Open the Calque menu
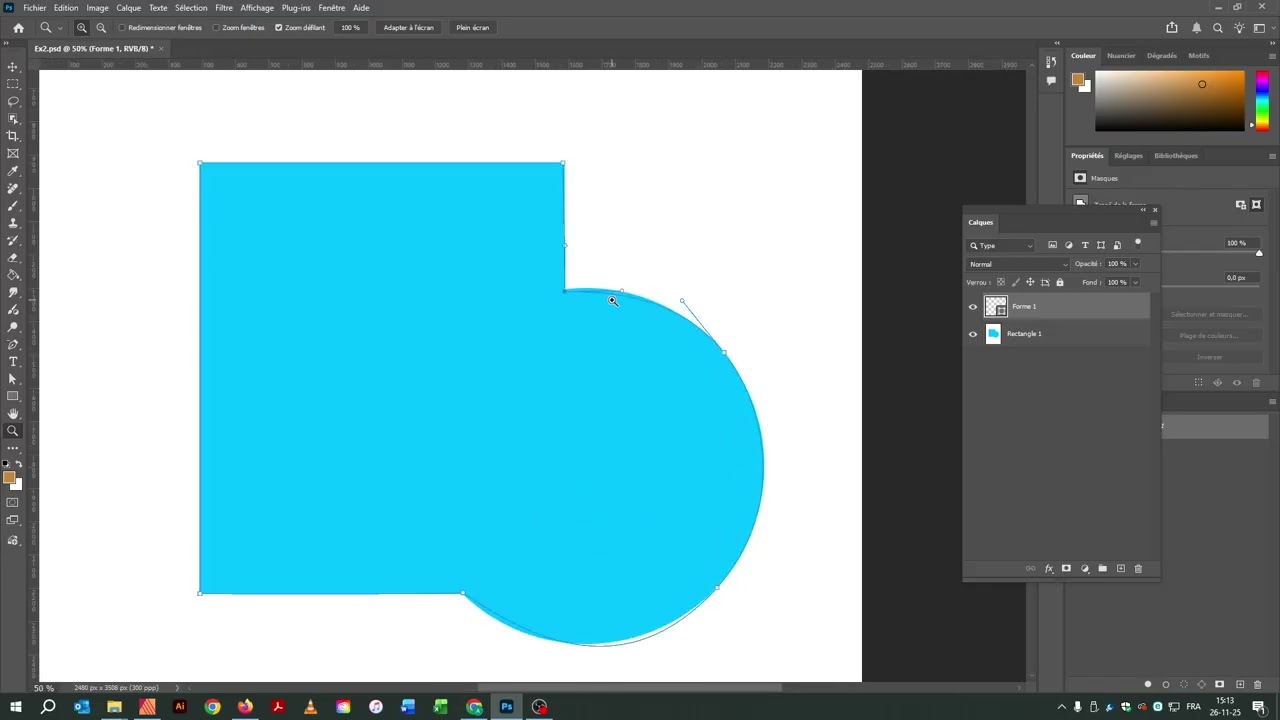 click(x=128, y=8)
